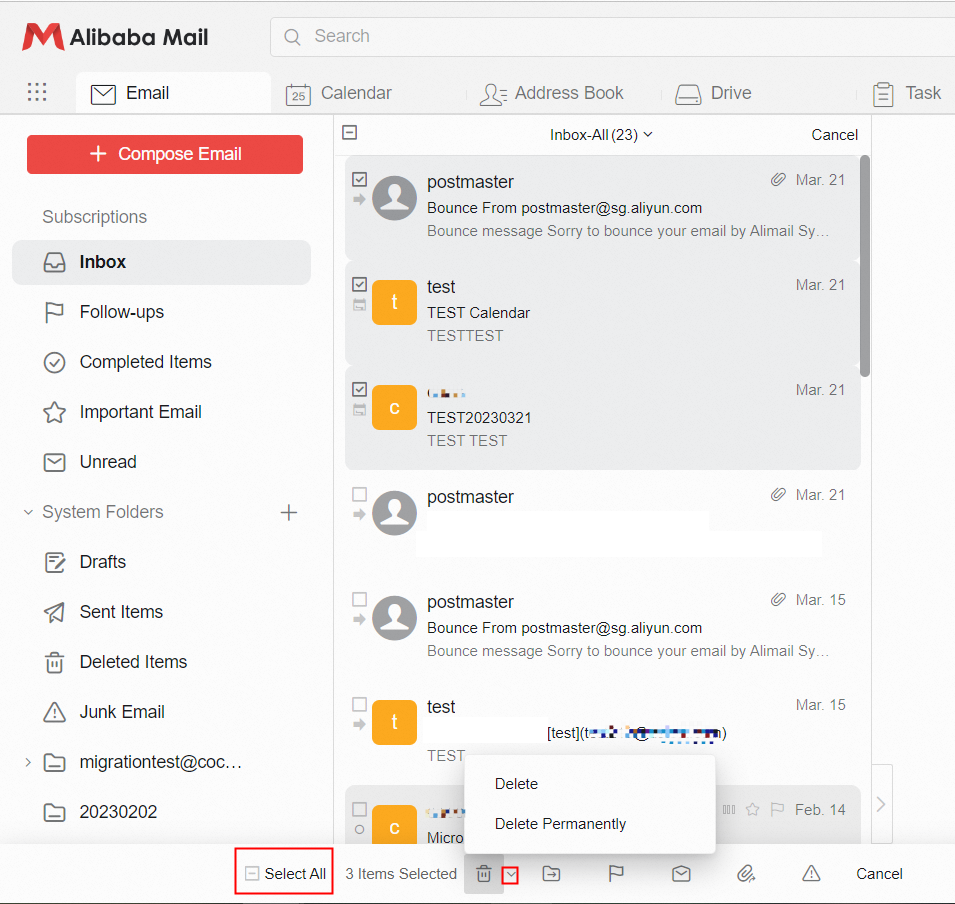Star the Feb. 14 email

coord(753,810)
